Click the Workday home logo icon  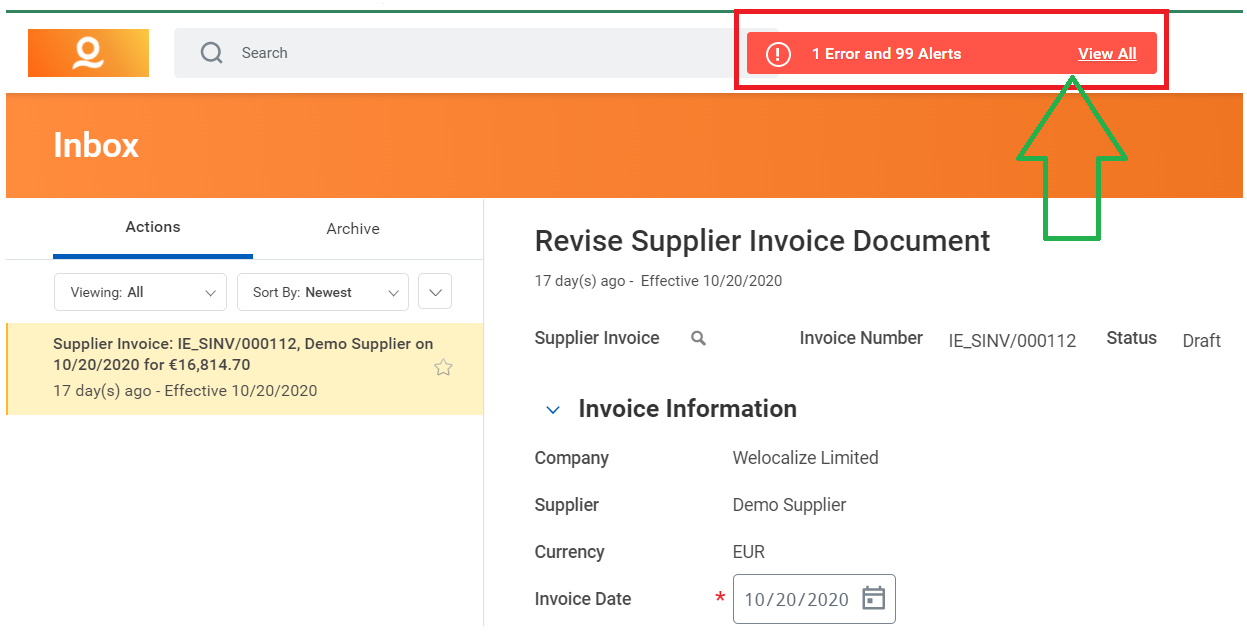tap(88, 52)
